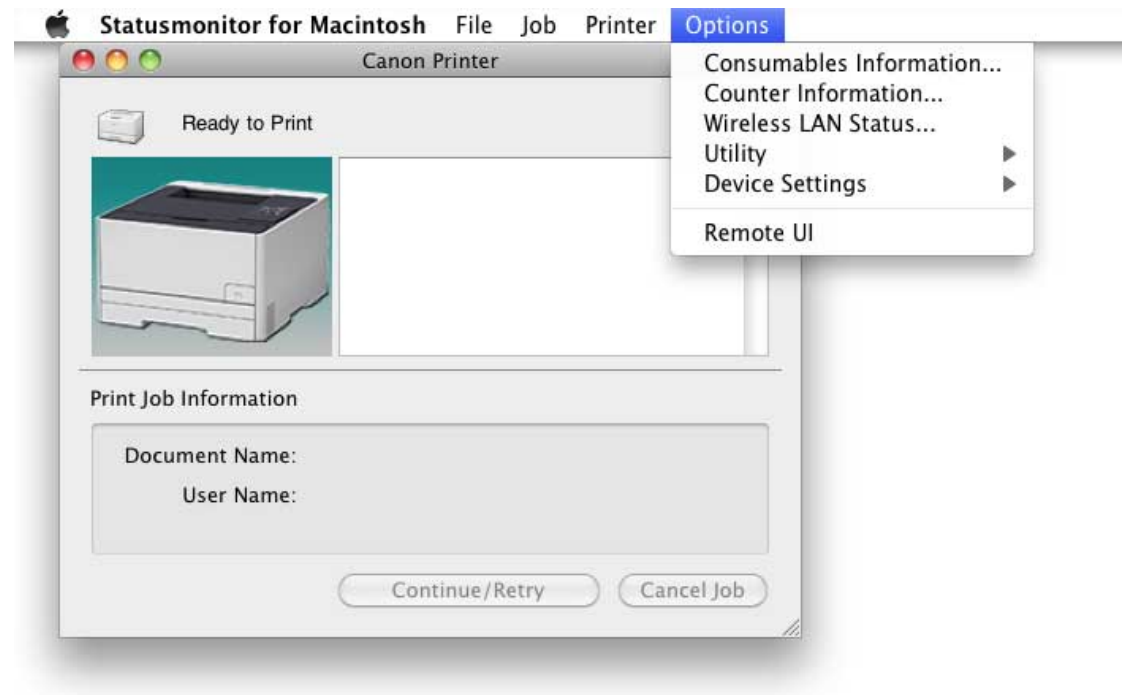
Task: Click the Print Job Information heading
Action: [193, 399]
